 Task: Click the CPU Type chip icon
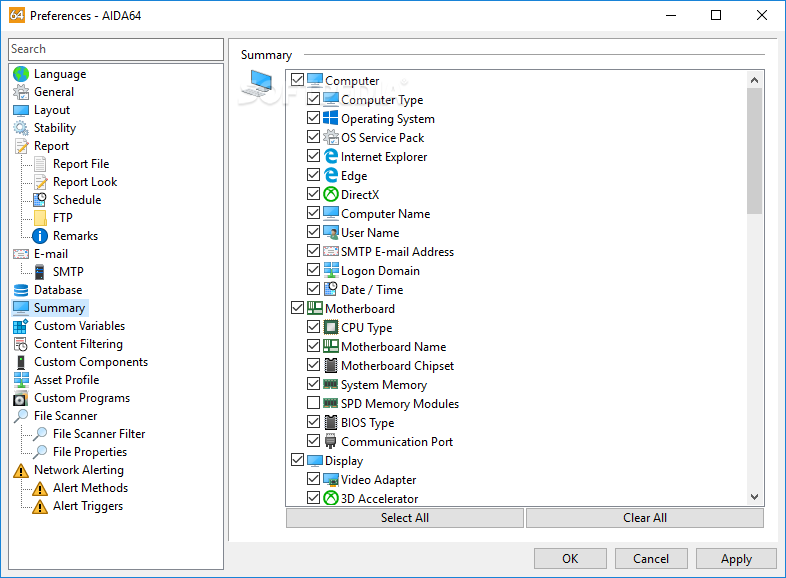coord(330,327)
